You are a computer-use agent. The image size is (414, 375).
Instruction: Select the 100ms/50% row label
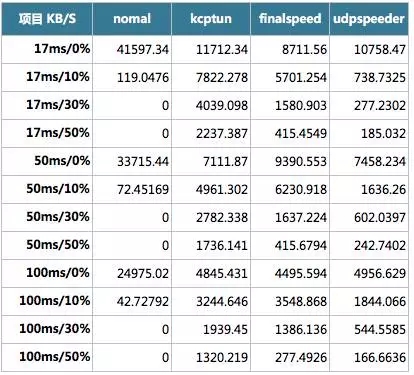[x=47, y=357]
